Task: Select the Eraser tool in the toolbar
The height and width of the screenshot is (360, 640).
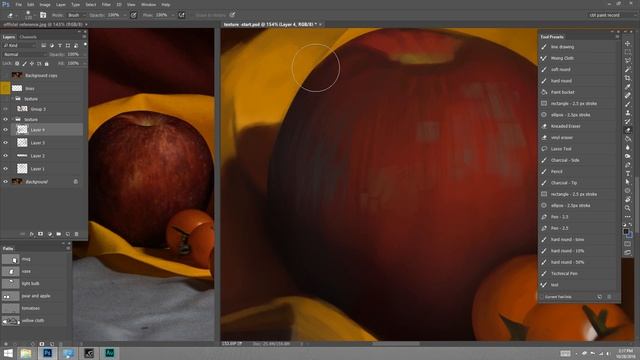Action: 628,130
